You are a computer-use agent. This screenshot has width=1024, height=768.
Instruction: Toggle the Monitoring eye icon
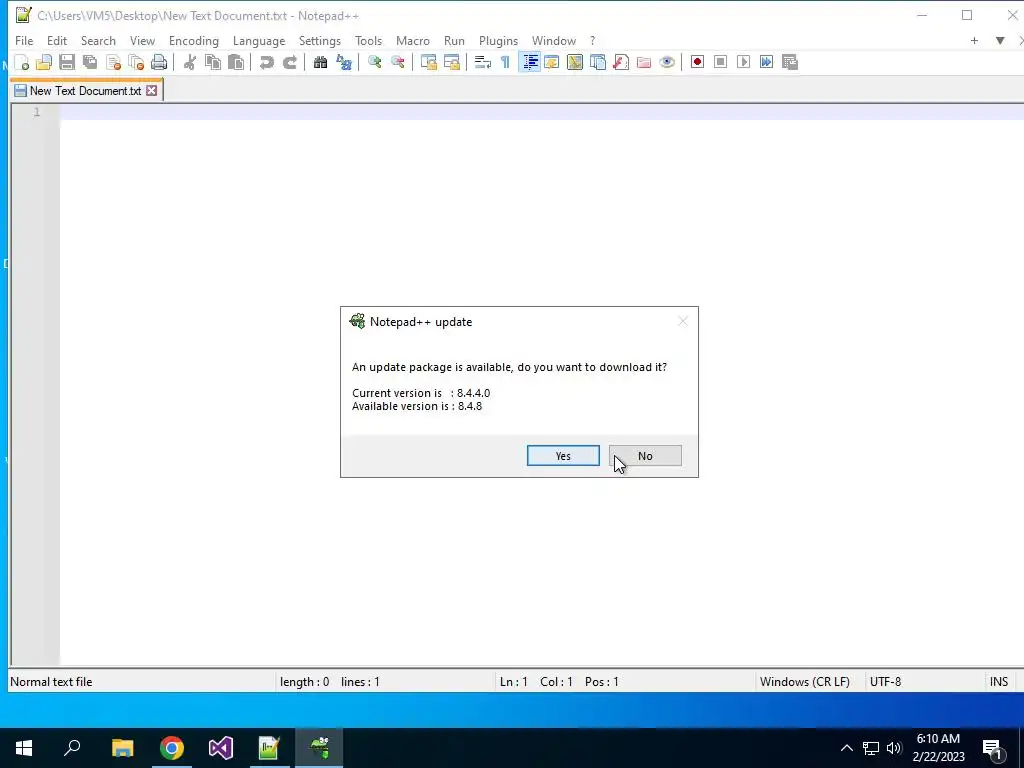point(667,62)
